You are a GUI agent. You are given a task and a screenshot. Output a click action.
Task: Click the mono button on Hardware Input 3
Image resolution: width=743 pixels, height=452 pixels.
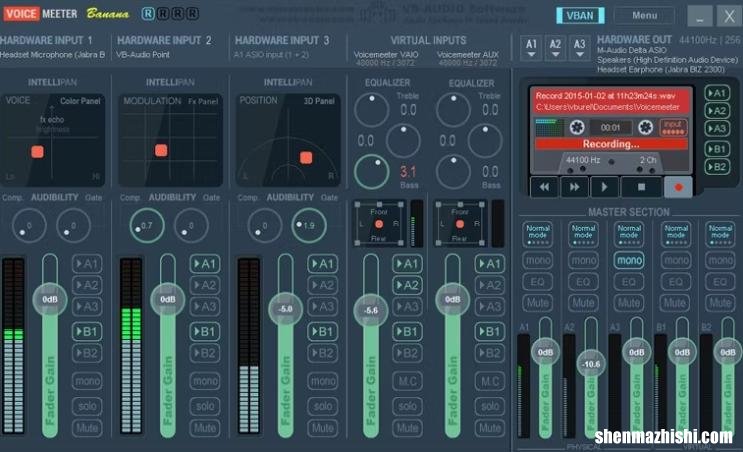point(323,381)
